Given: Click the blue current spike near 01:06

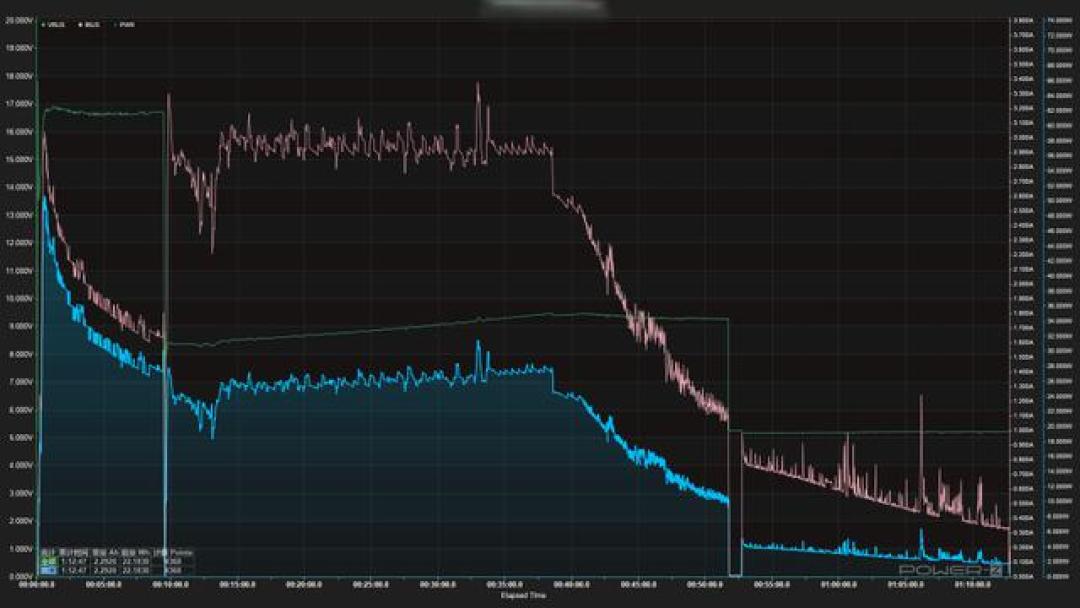Looking at the screenshot, I should click(921, 532).
